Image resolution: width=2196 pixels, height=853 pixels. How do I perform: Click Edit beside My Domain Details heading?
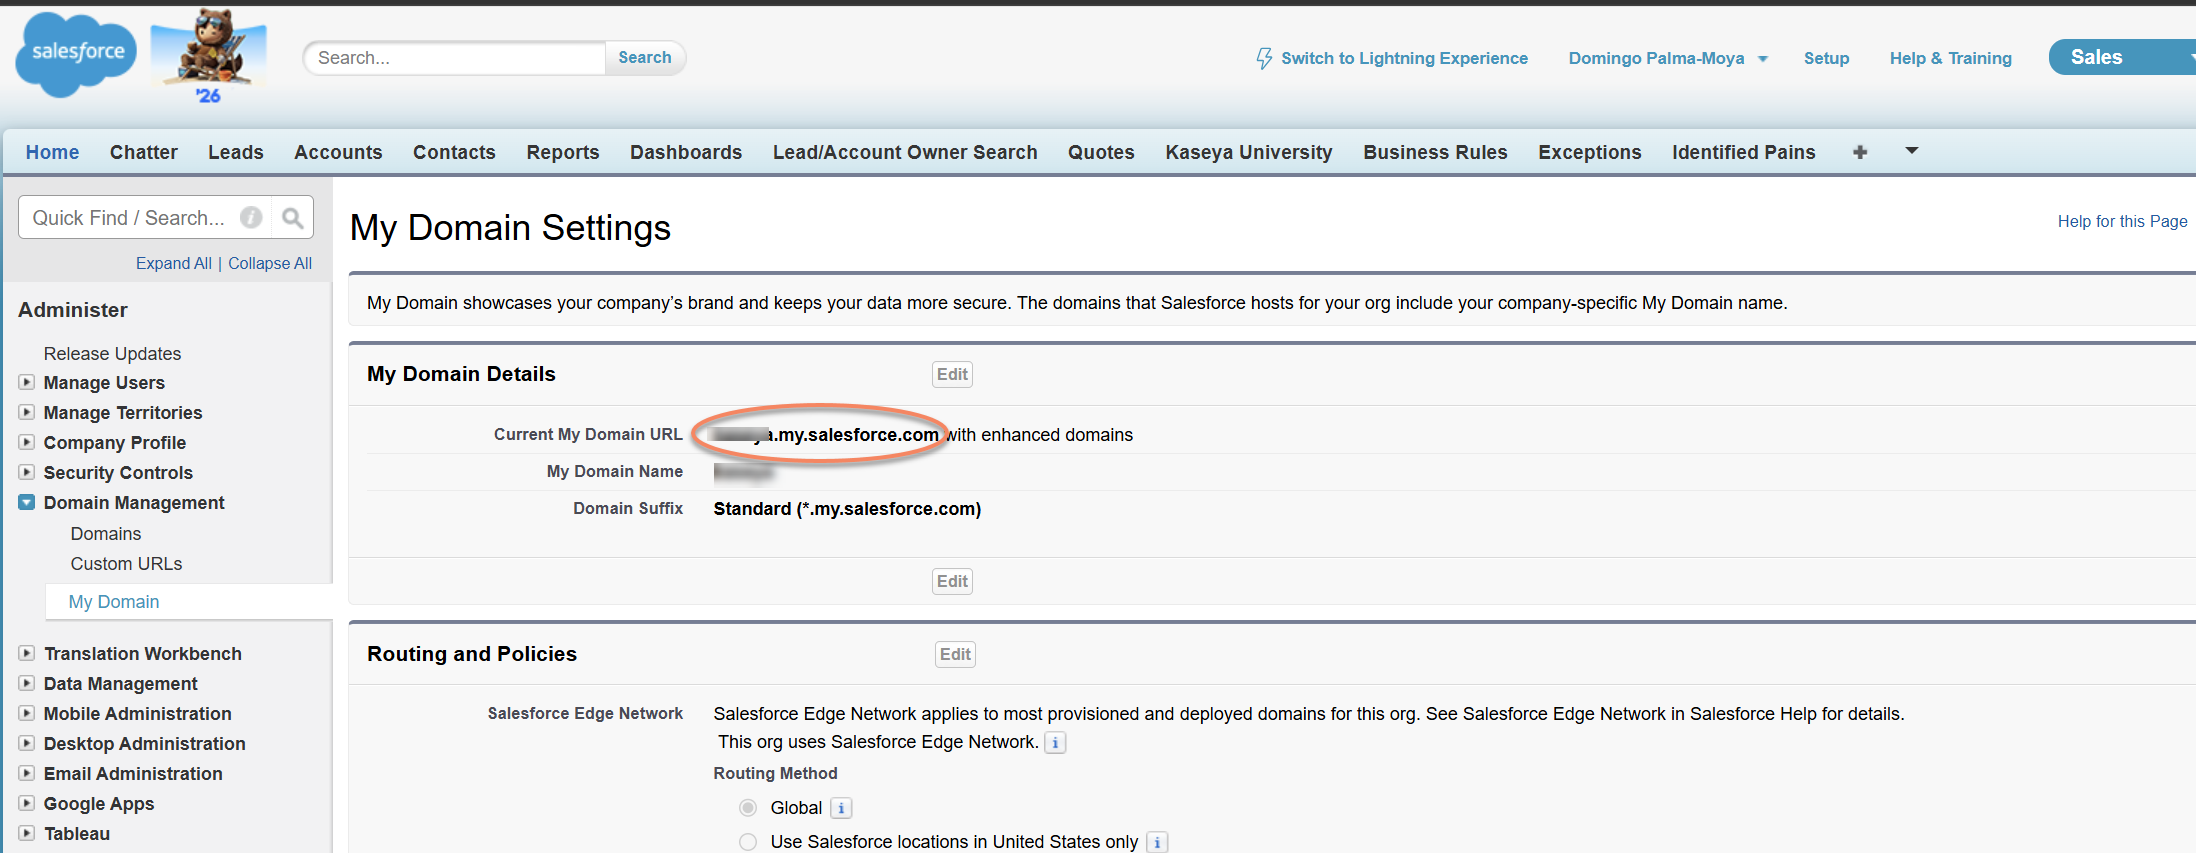click(952, 374)
